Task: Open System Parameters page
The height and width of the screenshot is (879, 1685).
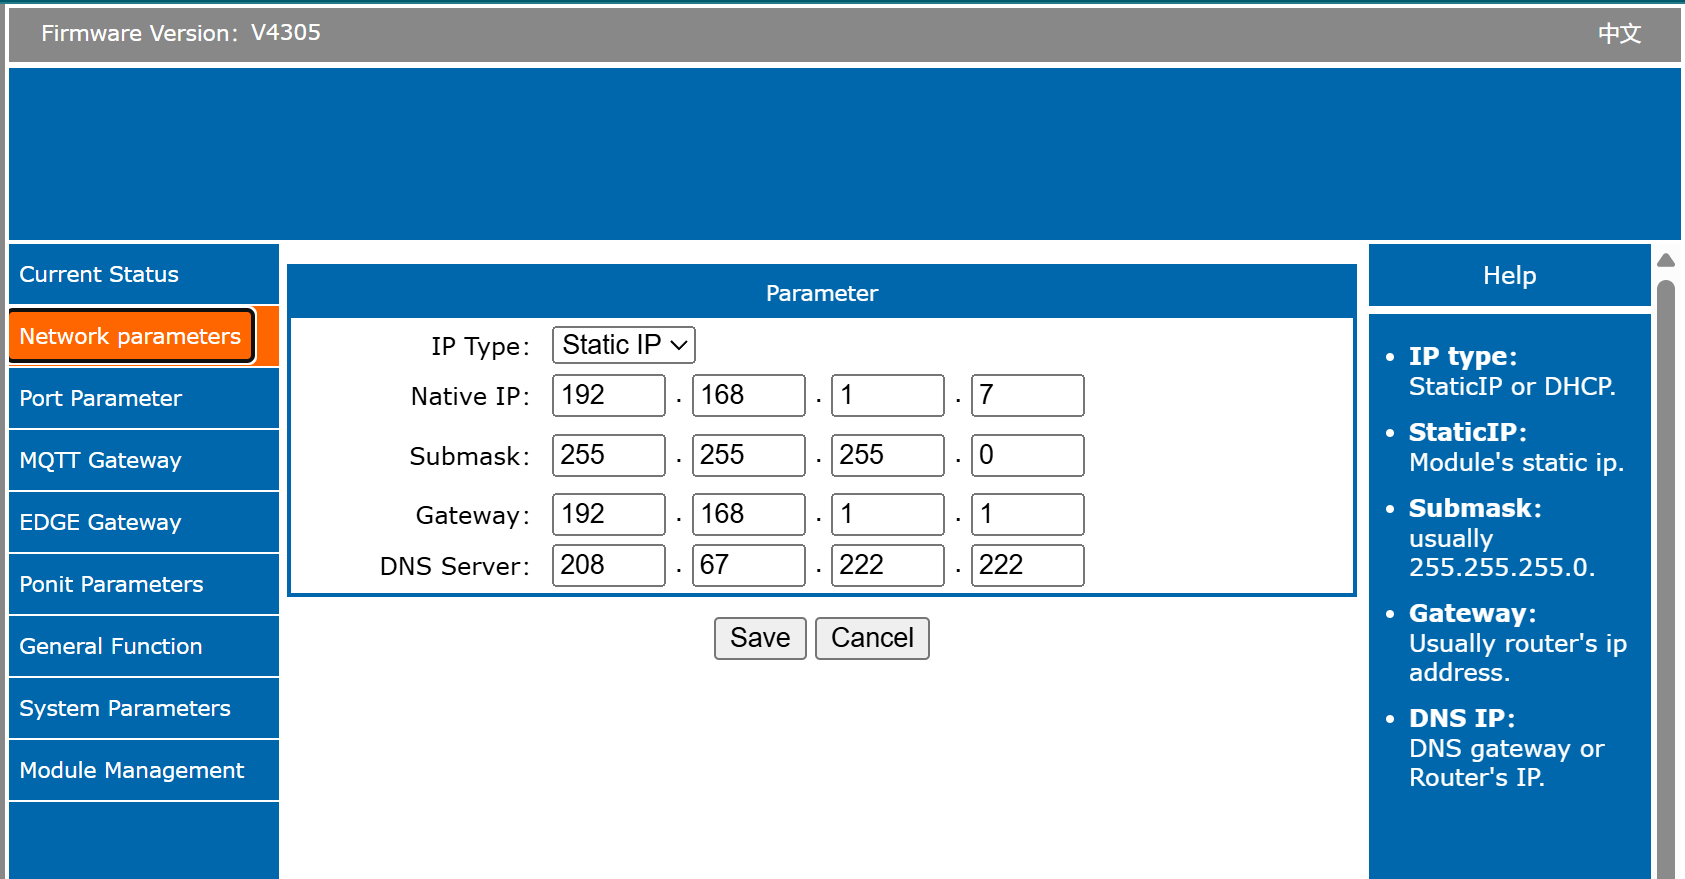Action: (143, 708)
